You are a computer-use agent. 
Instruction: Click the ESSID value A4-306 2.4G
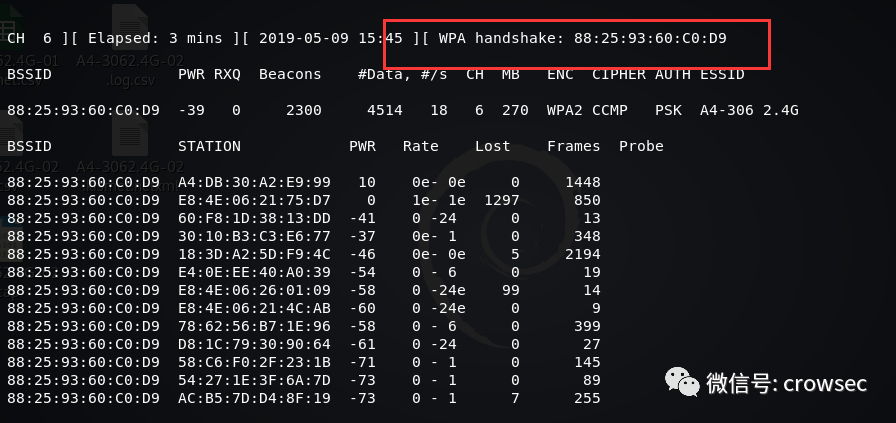pyautogui.click(x=749, y=110)
